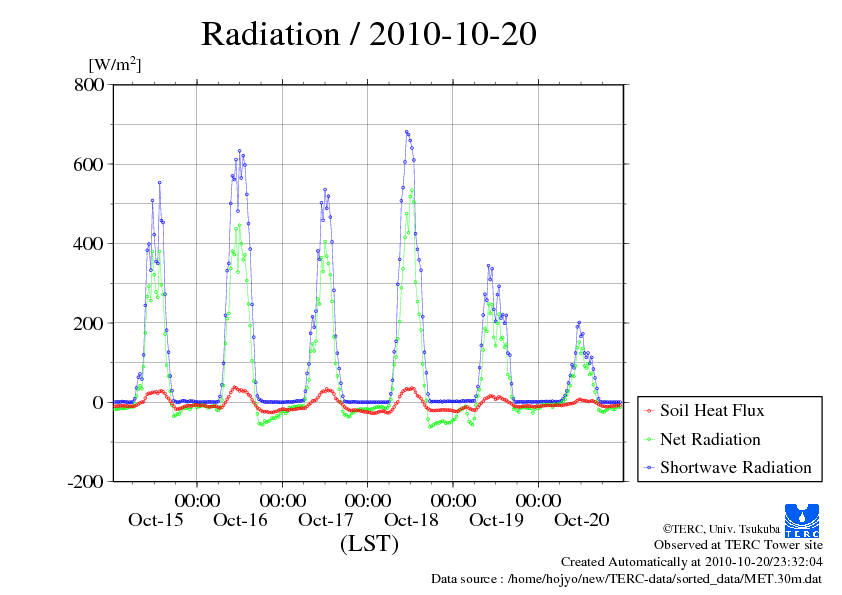Click the TERC logo icon
The height and width of the screenshot is (595, 842).
[802, 520]
